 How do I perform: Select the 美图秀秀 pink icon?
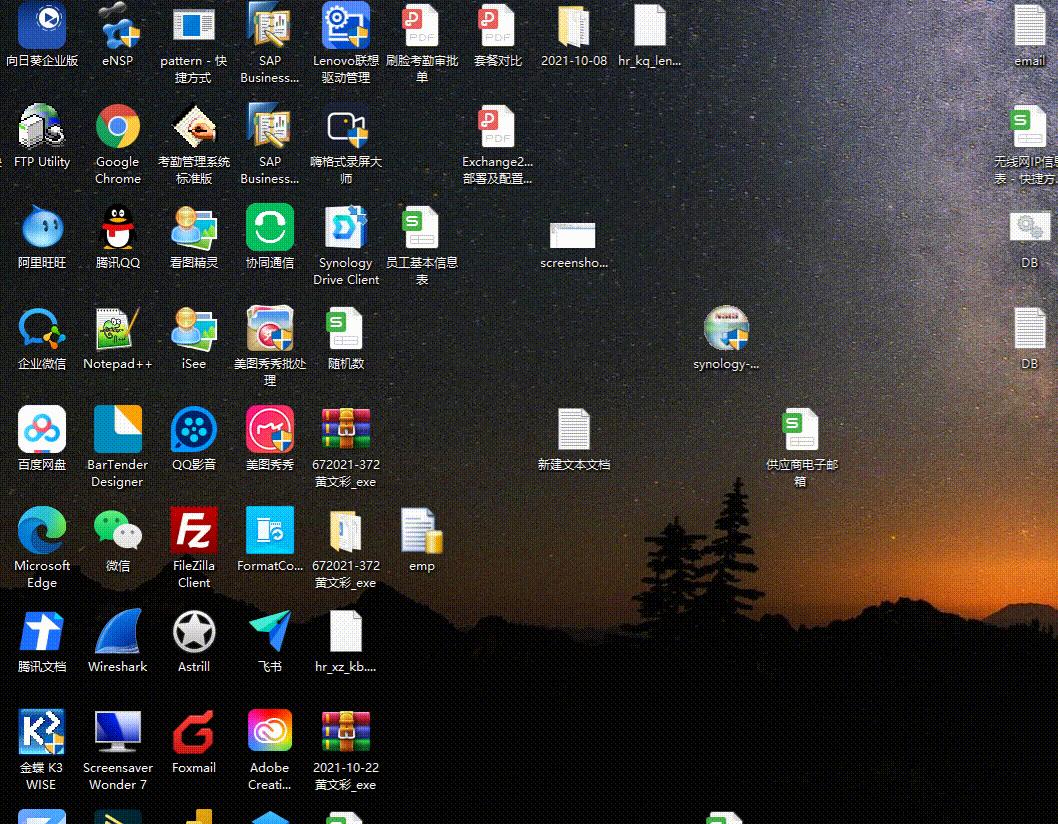click(x=270, y=429)
